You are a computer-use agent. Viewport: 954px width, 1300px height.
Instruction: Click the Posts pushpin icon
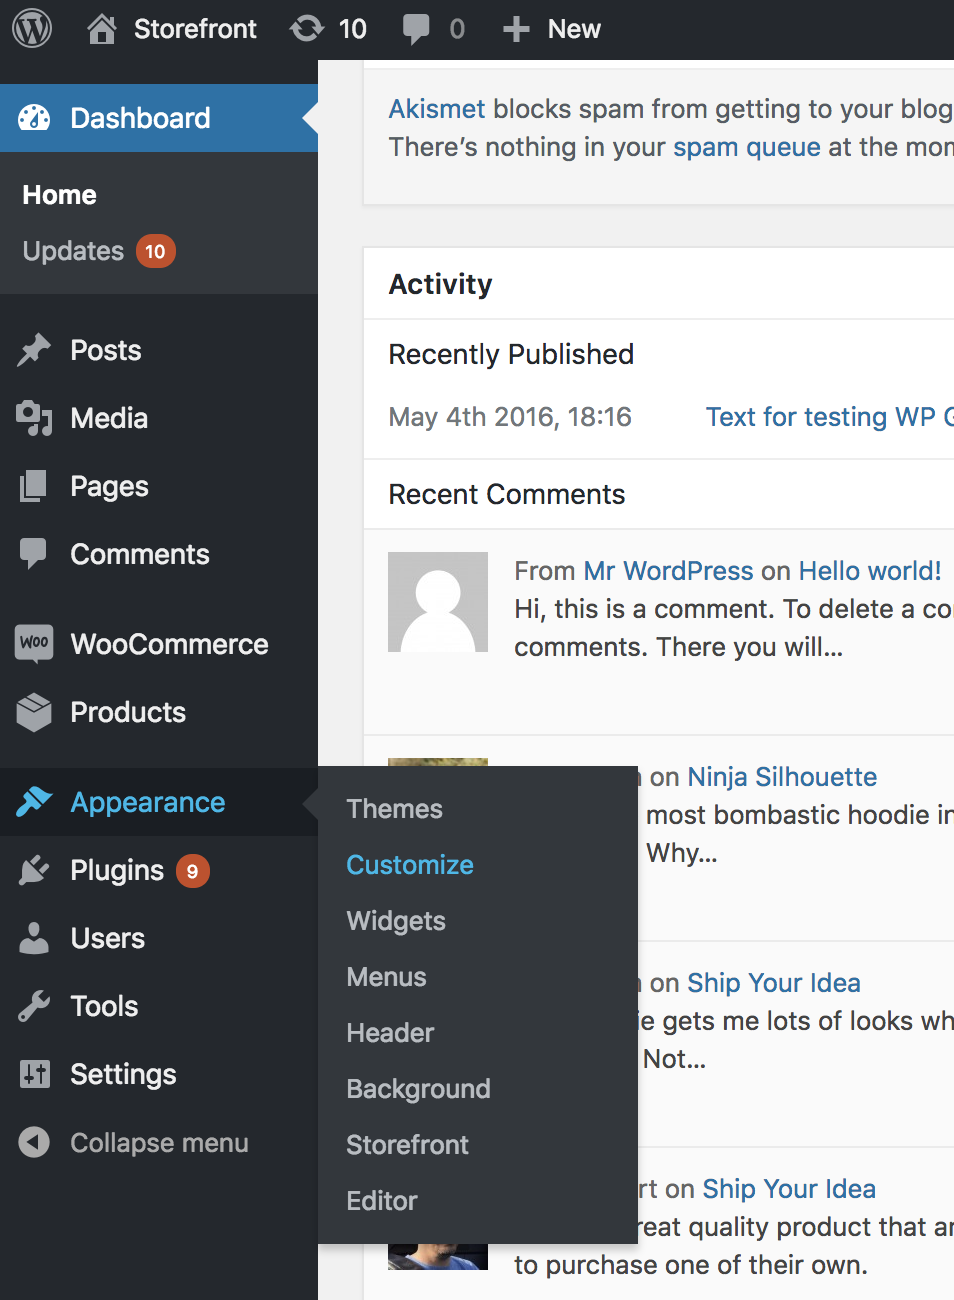click(34, 350)
